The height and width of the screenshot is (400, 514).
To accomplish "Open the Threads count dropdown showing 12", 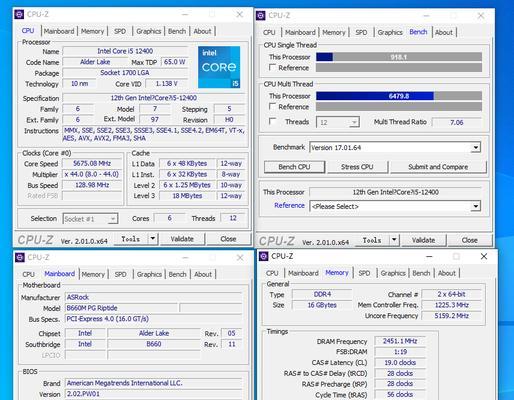I will point(338,122).
